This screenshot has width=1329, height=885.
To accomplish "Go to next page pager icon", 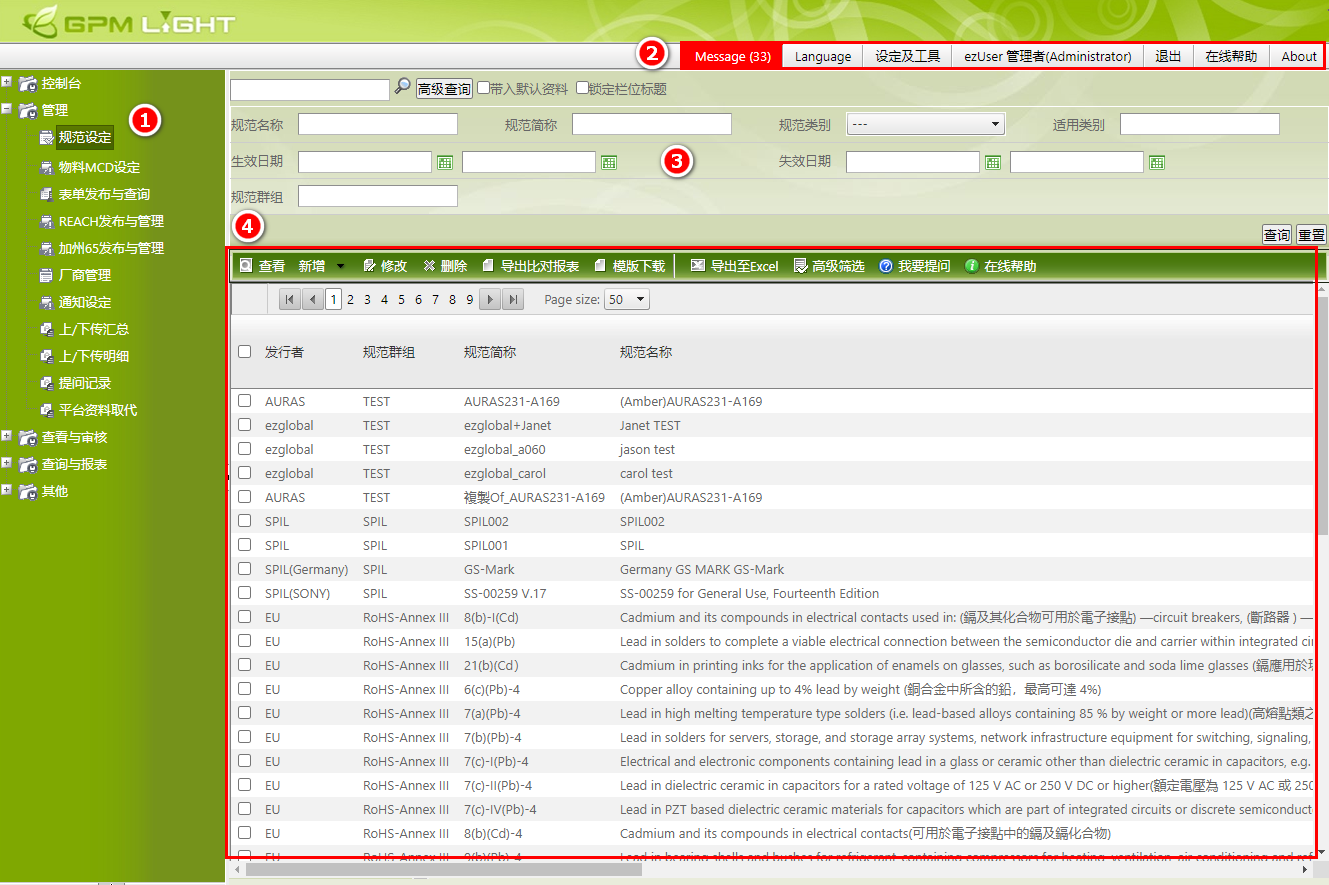I will click(x=490, y=299).
